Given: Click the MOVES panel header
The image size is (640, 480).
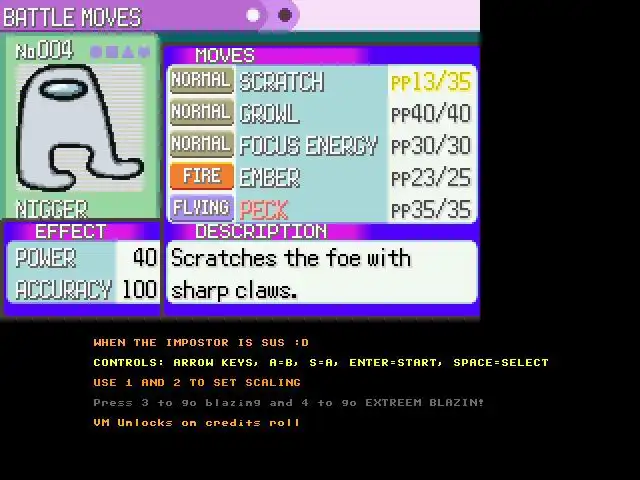Looking at the screenshot, I should coord(225,55).
